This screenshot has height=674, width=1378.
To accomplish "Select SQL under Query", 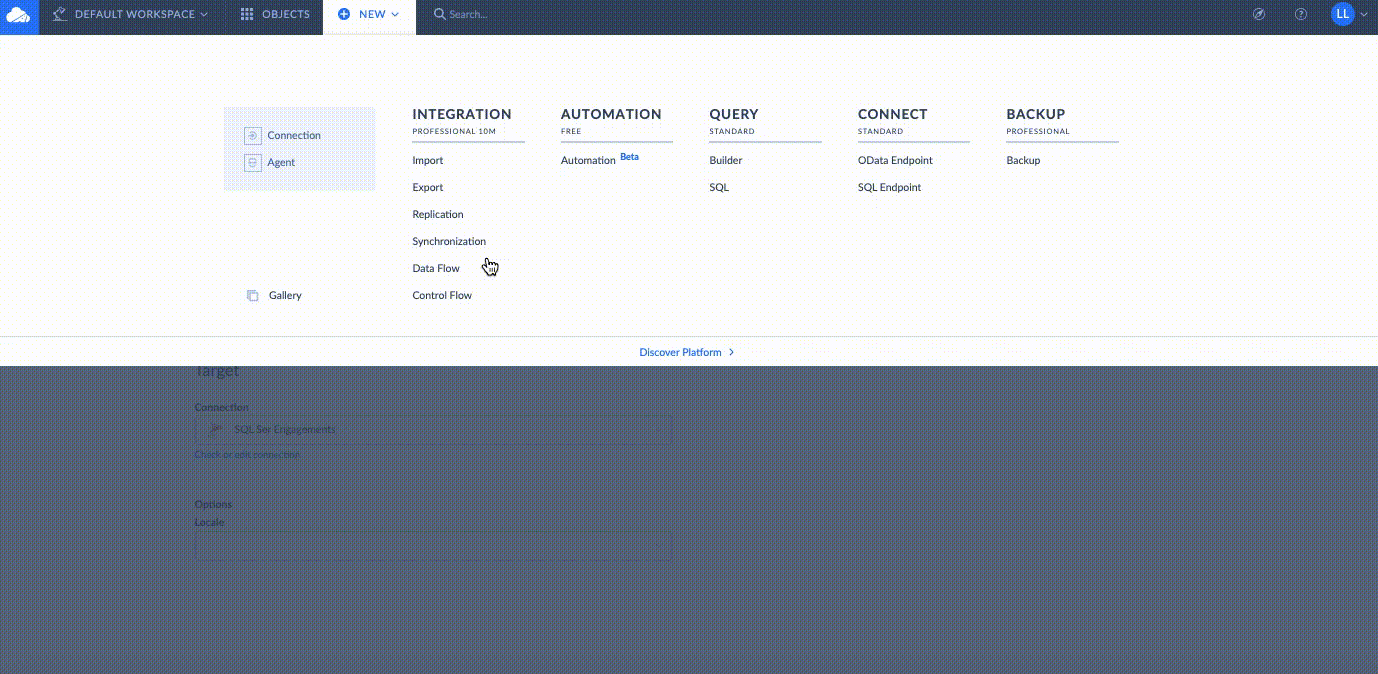I will [x=719, y=187].
